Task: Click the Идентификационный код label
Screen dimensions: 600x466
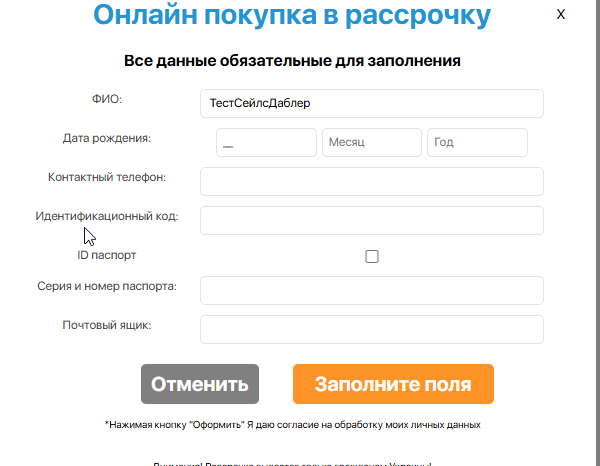Action: click(107, 216)
